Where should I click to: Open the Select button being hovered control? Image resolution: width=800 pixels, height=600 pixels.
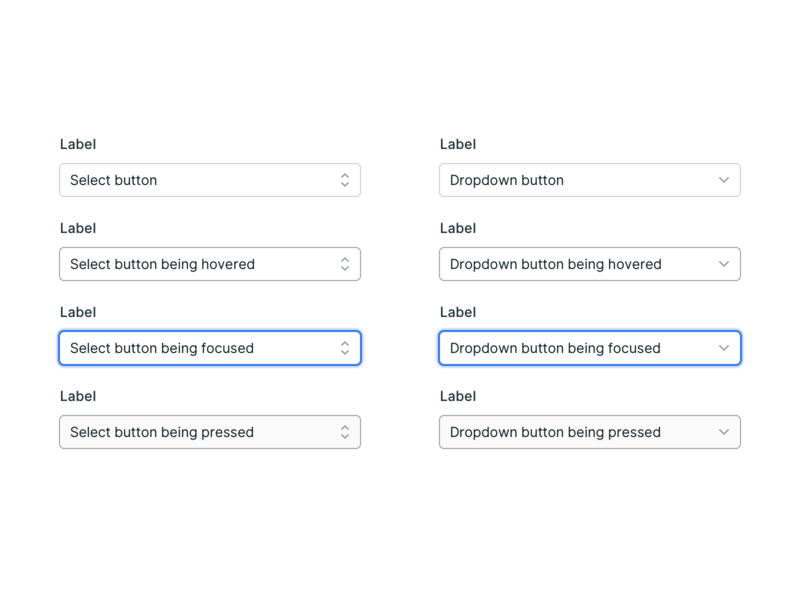click(210, 264)
